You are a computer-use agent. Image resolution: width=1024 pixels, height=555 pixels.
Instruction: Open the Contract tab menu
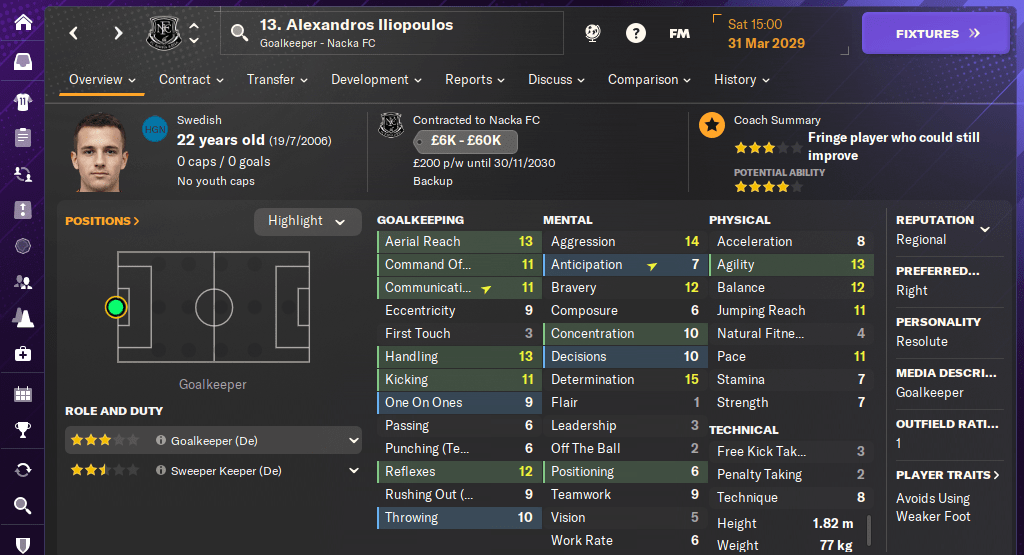[192, 80]
